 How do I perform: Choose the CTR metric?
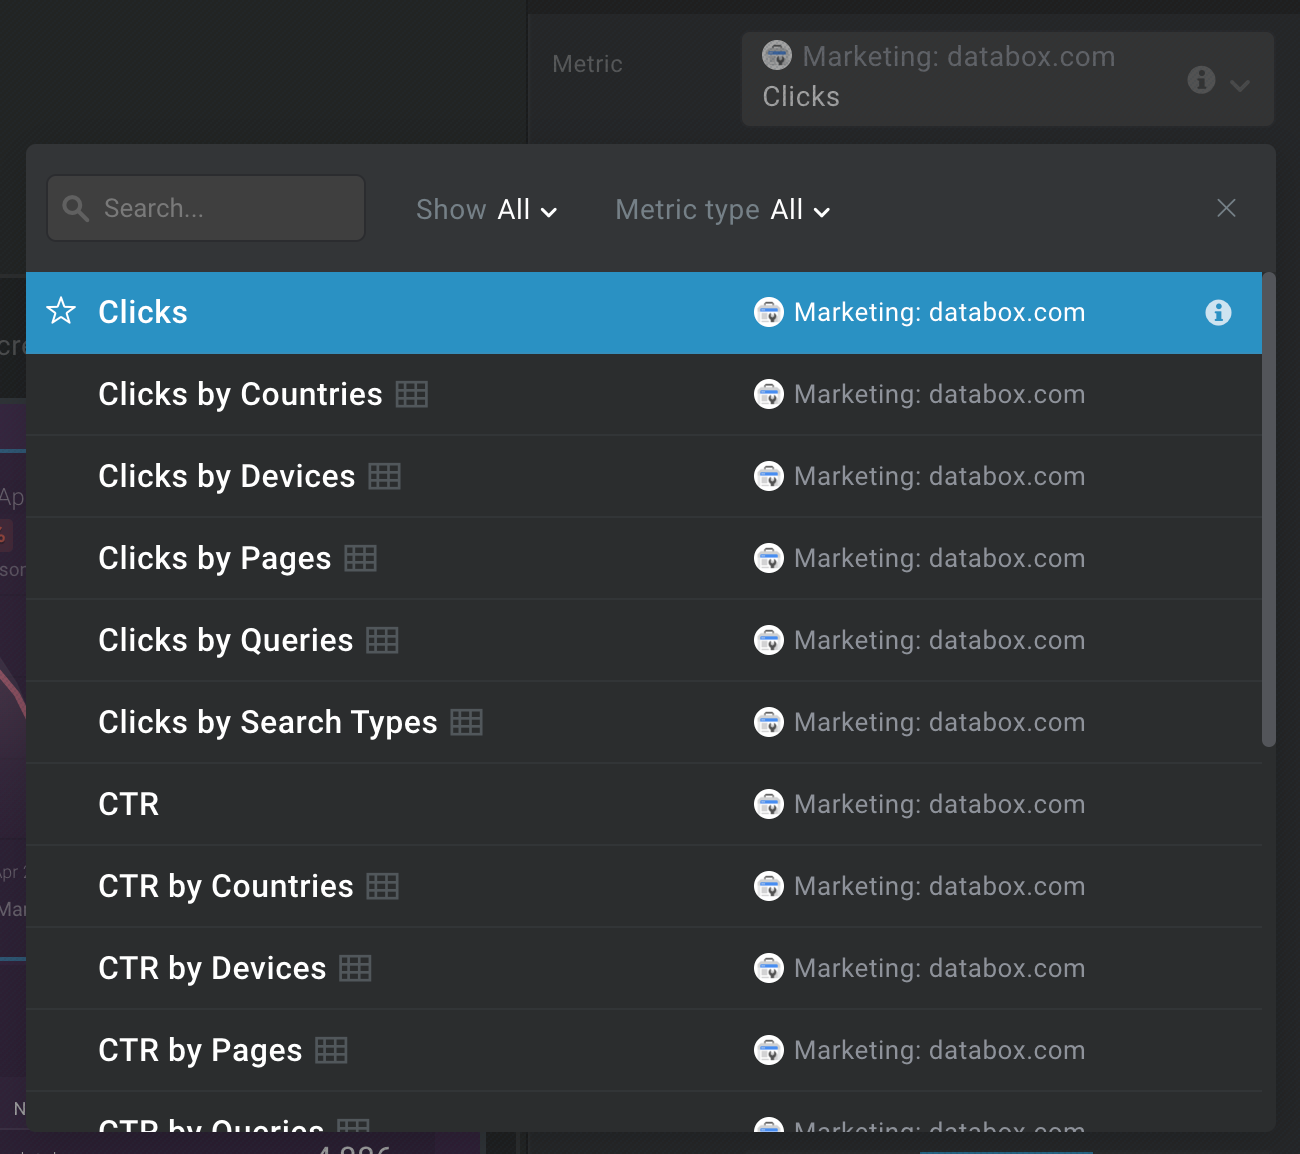click(x=644, y=805)
